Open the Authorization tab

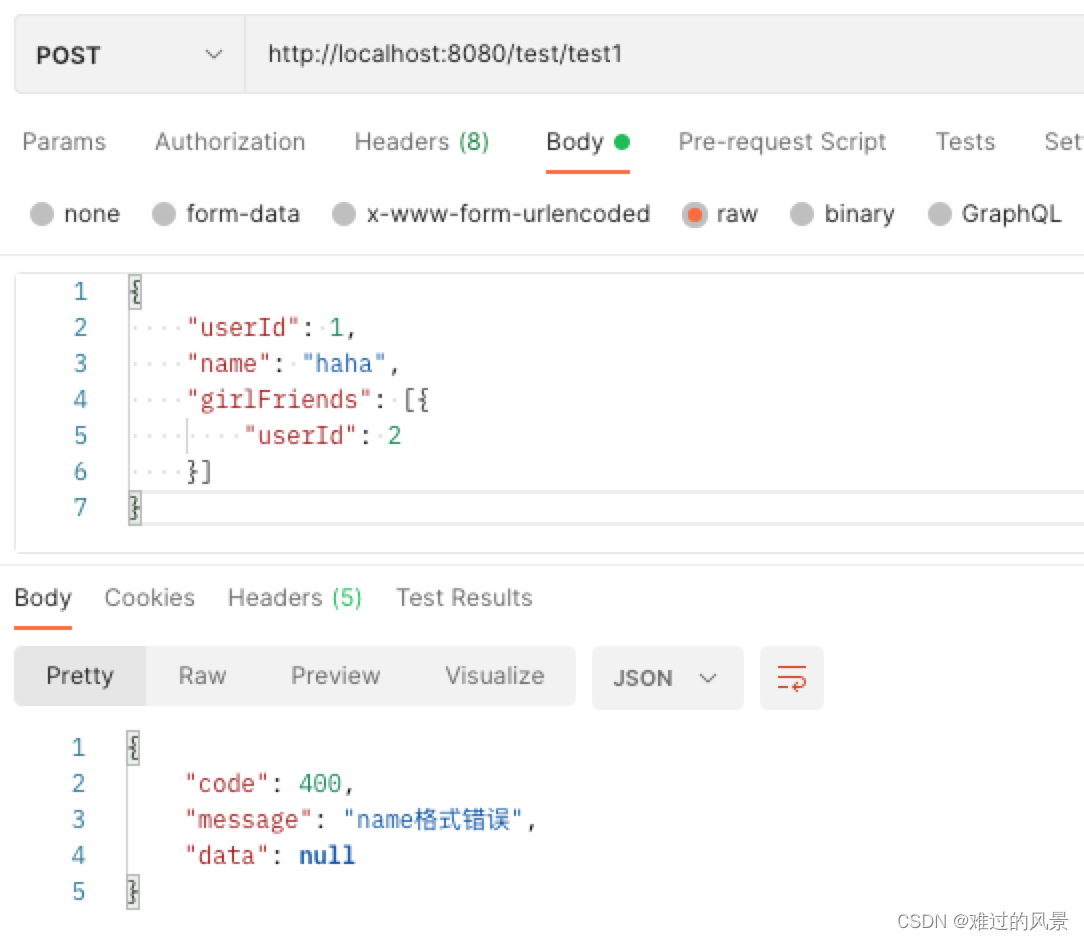[x=230, y=142]
